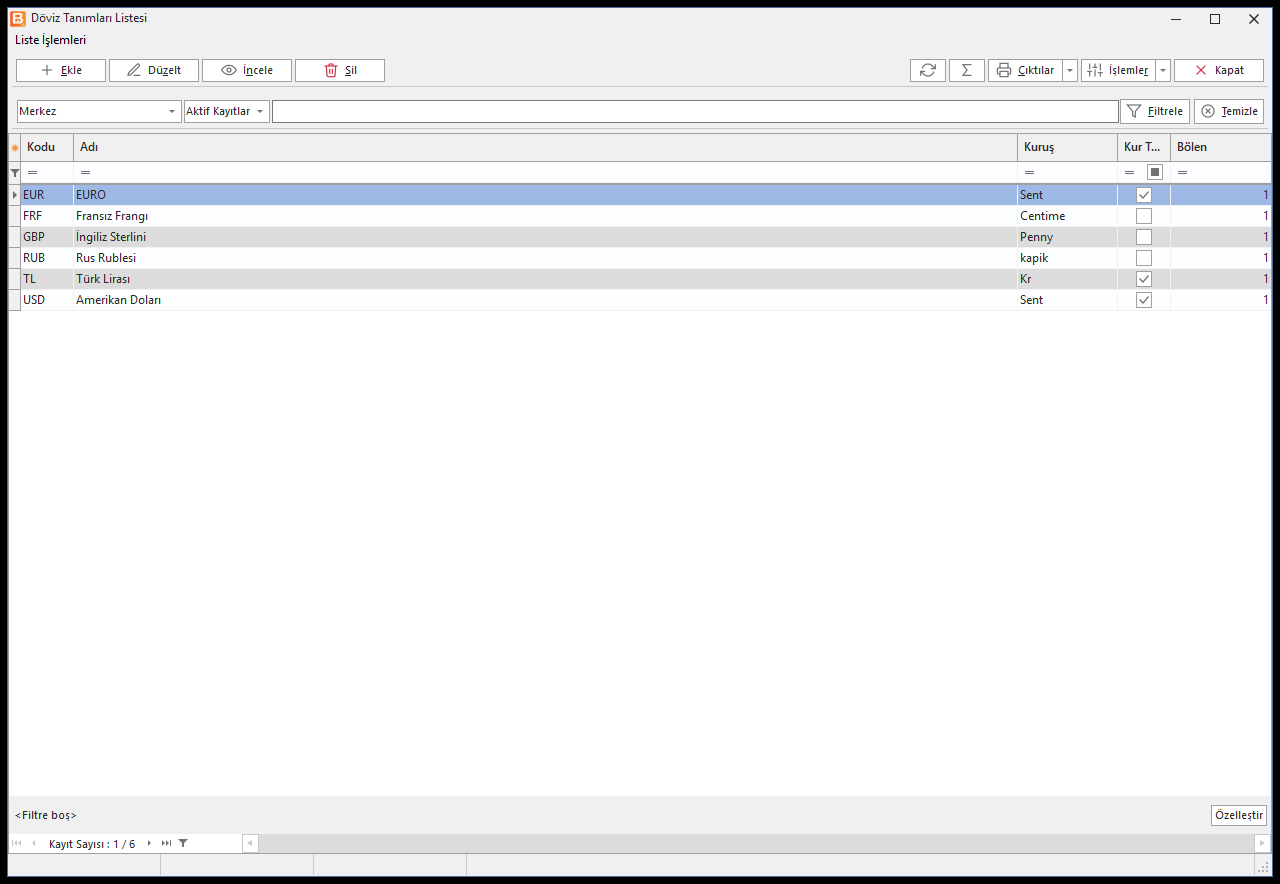Click the horizontal scrollbar left arrow
Screen dimensions: 1280x884
tap(250, 844)
